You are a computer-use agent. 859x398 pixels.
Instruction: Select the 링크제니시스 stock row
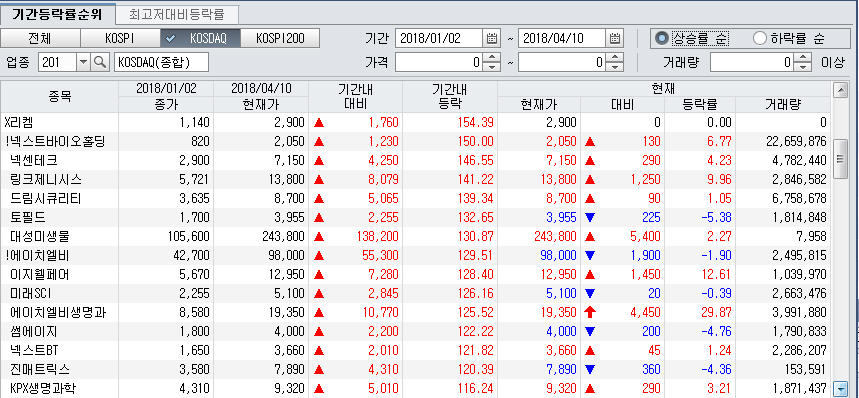(x=415, y=180)
